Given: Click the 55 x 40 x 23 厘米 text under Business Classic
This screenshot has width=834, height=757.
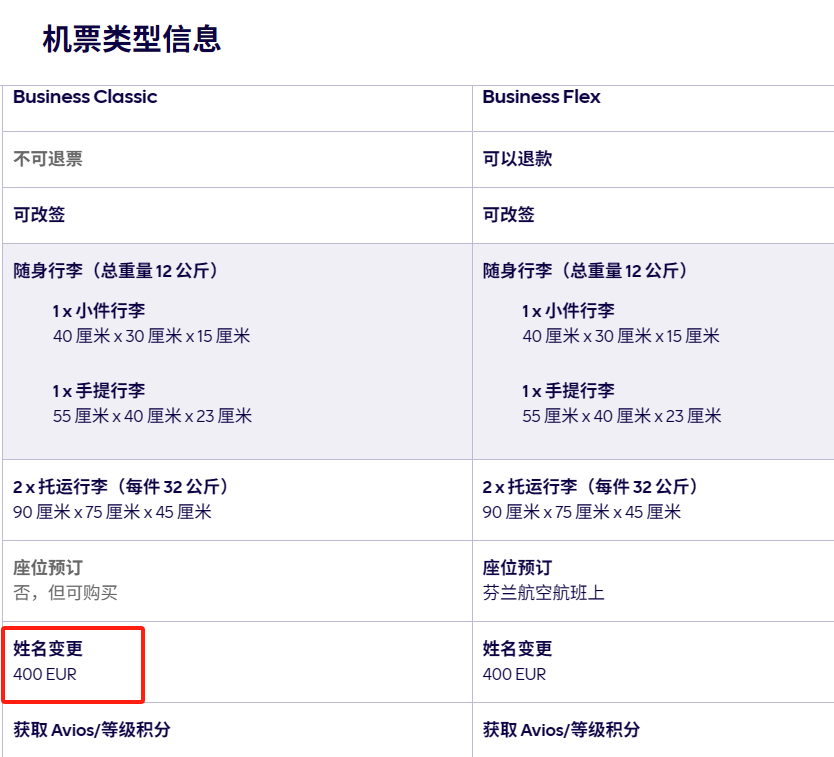Looking at the screenshot, I should (152, 416).
